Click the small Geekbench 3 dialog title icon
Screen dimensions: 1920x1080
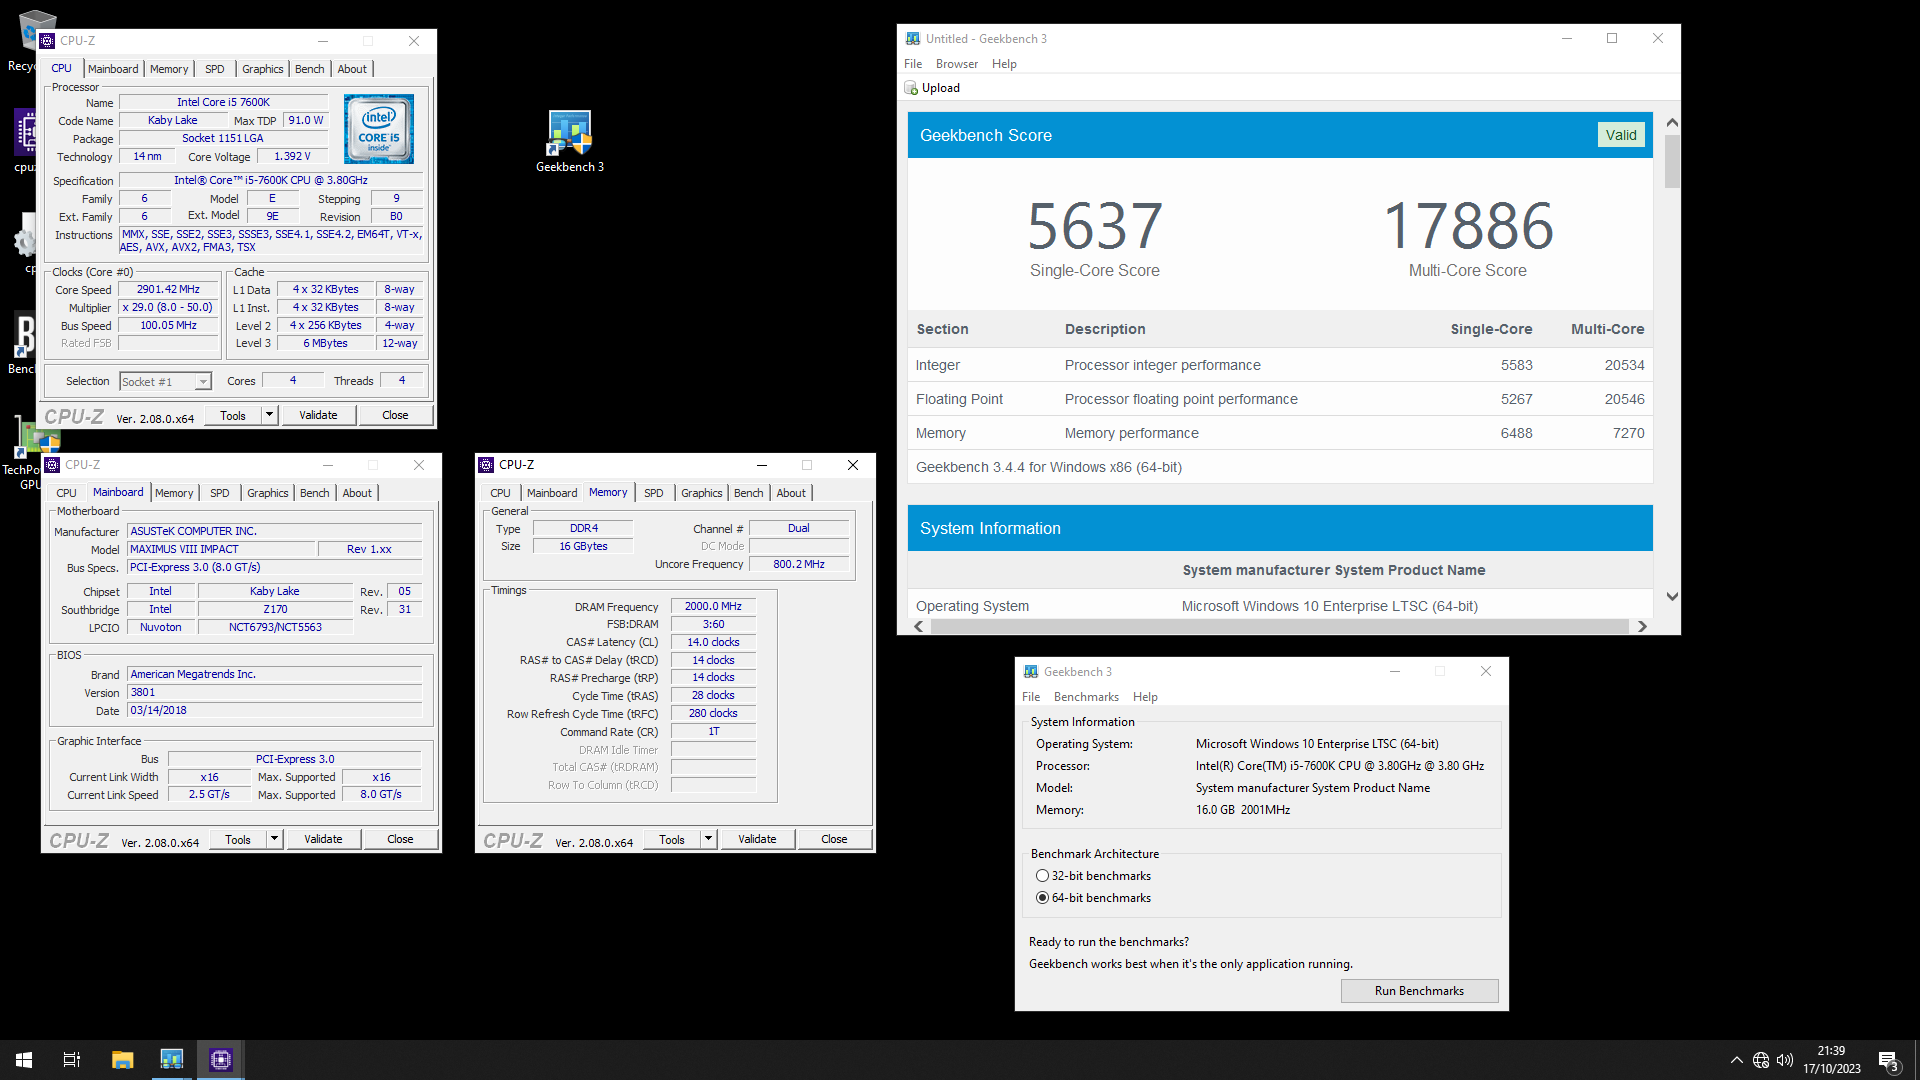[x=1031, y=672]
